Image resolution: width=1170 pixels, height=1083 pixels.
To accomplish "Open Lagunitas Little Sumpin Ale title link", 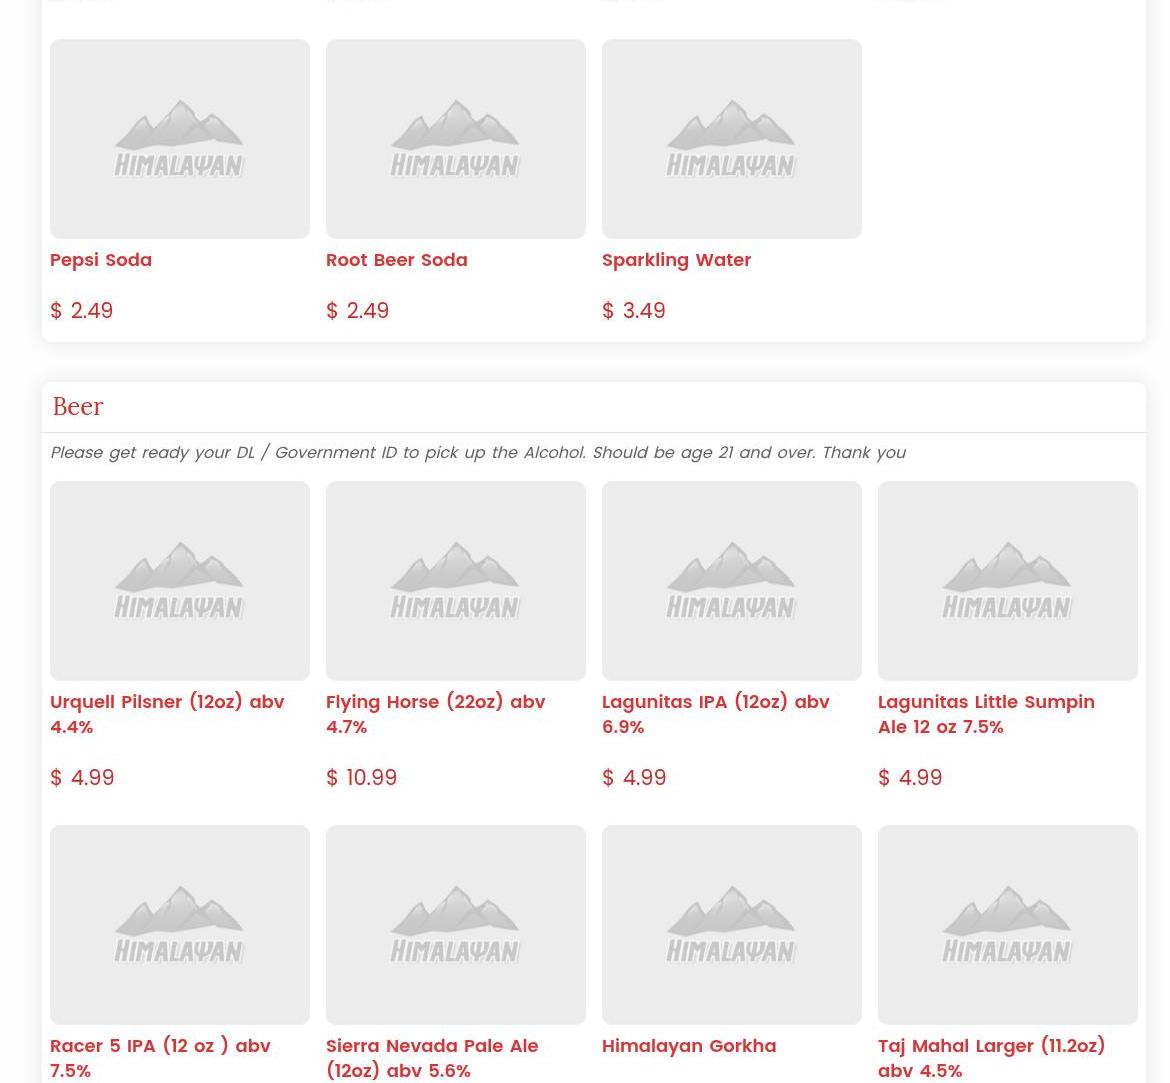I will pyautogui.click(x=986, y=714).
